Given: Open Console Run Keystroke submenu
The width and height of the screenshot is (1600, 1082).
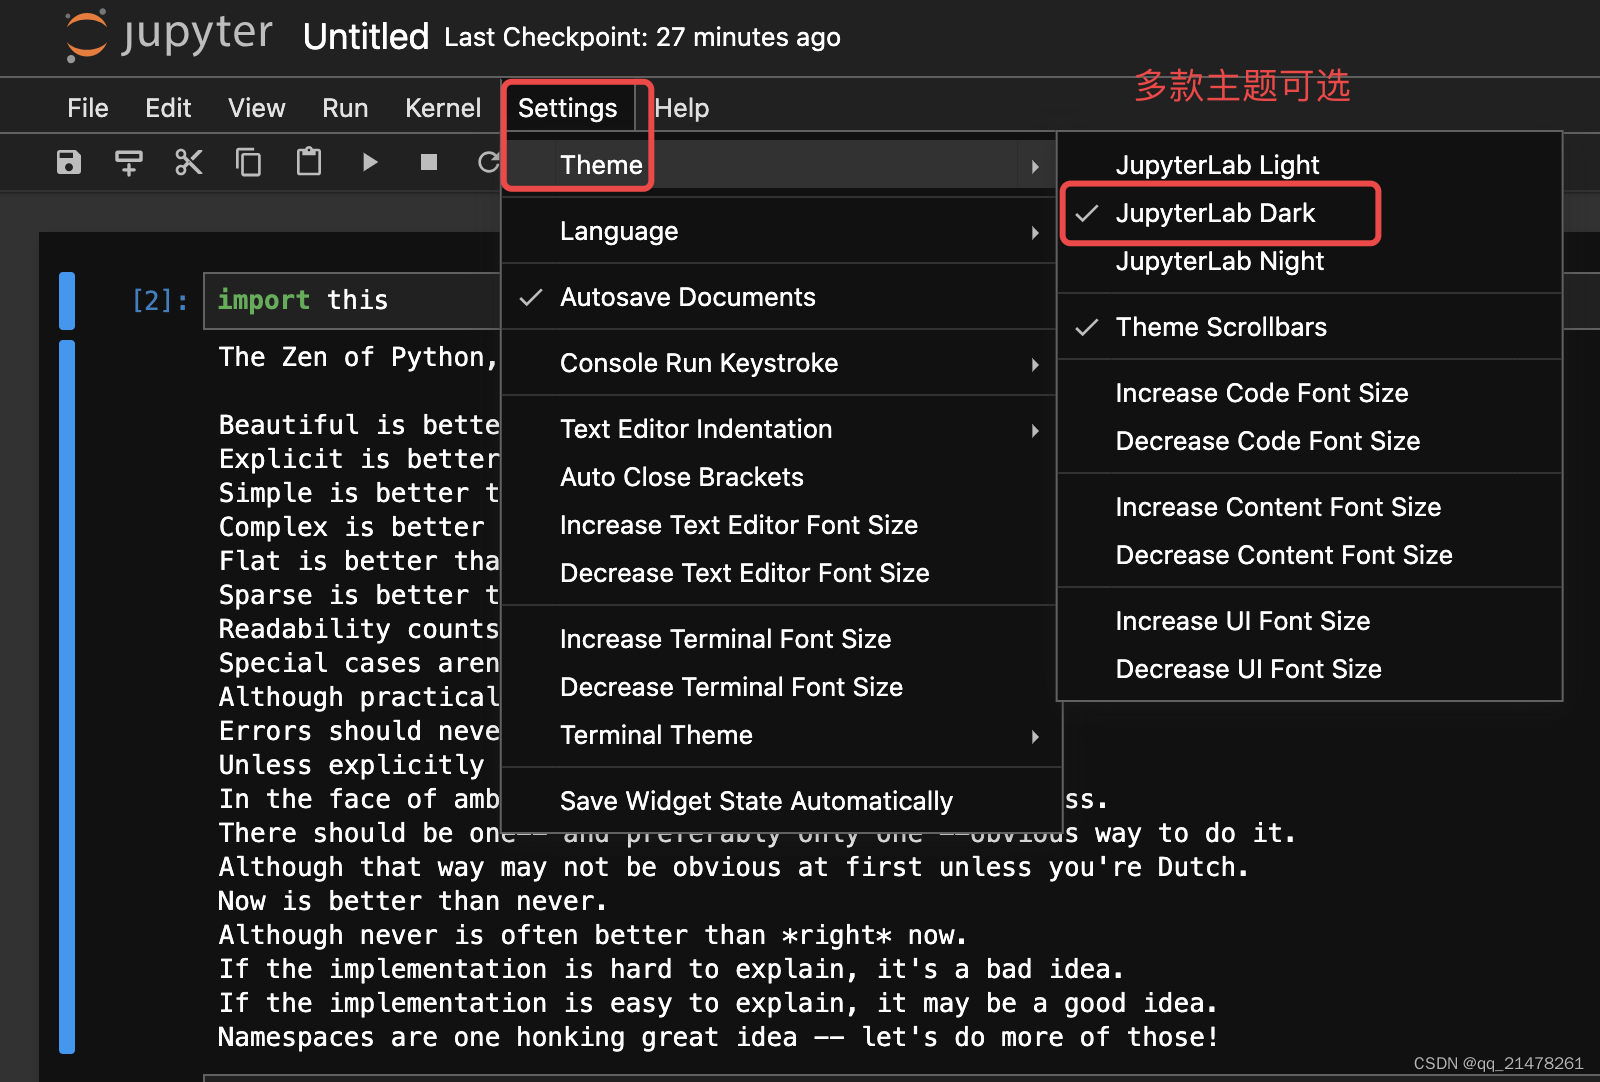Looking at the screenshot, I should point(778,363).
